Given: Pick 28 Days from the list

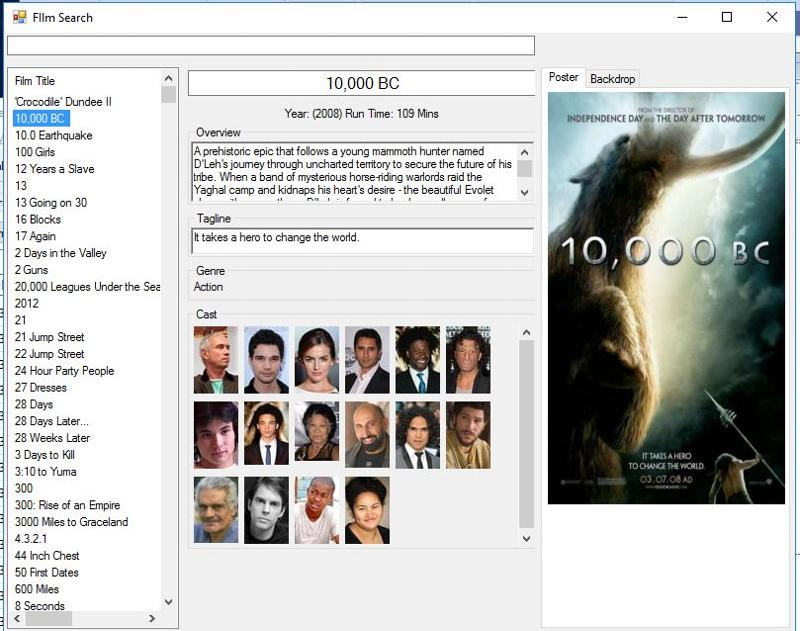Looking at the screenshot, I should 34,405.
